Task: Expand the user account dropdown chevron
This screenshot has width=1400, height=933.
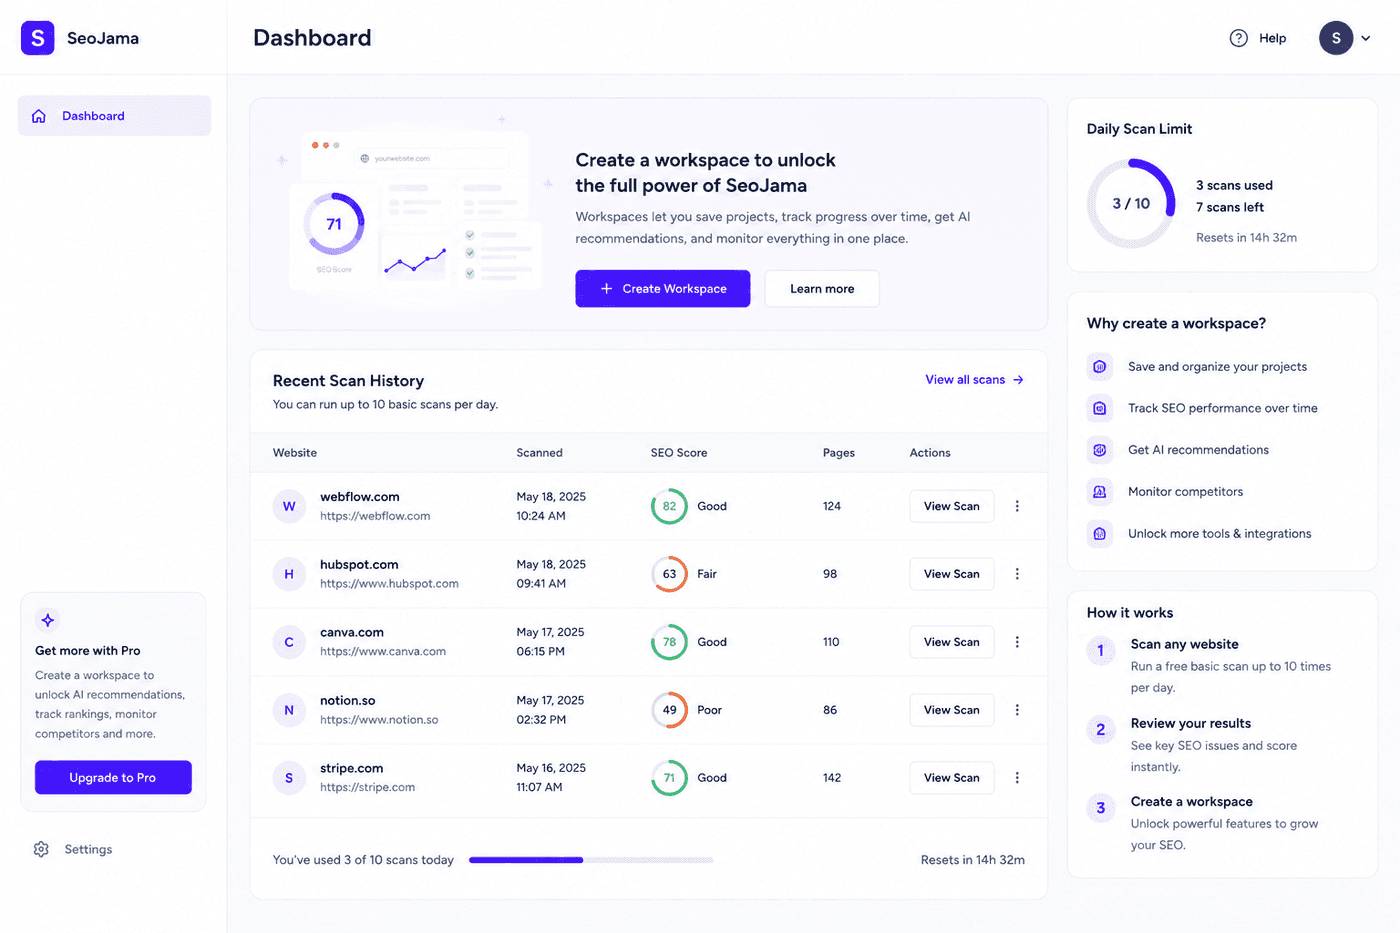Action: 1366,38
